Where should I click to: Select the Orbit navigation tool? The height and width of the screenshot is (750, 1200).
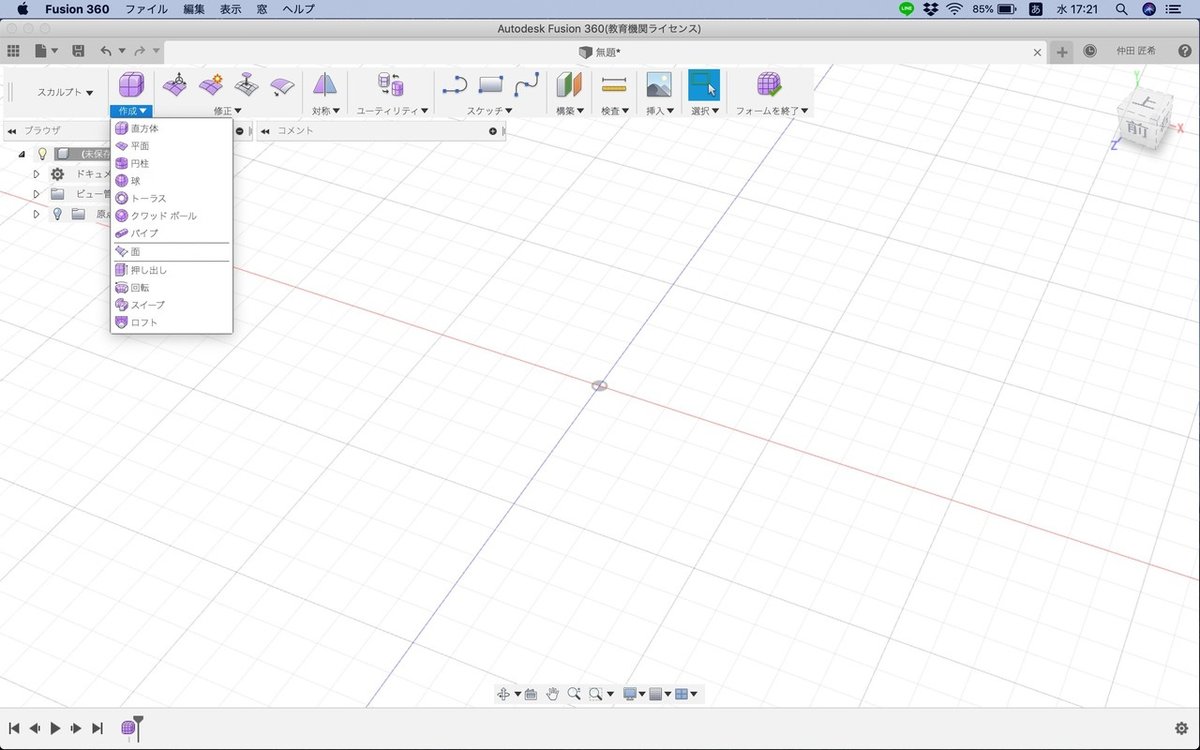pyautogui.click(x=503, y=693)
